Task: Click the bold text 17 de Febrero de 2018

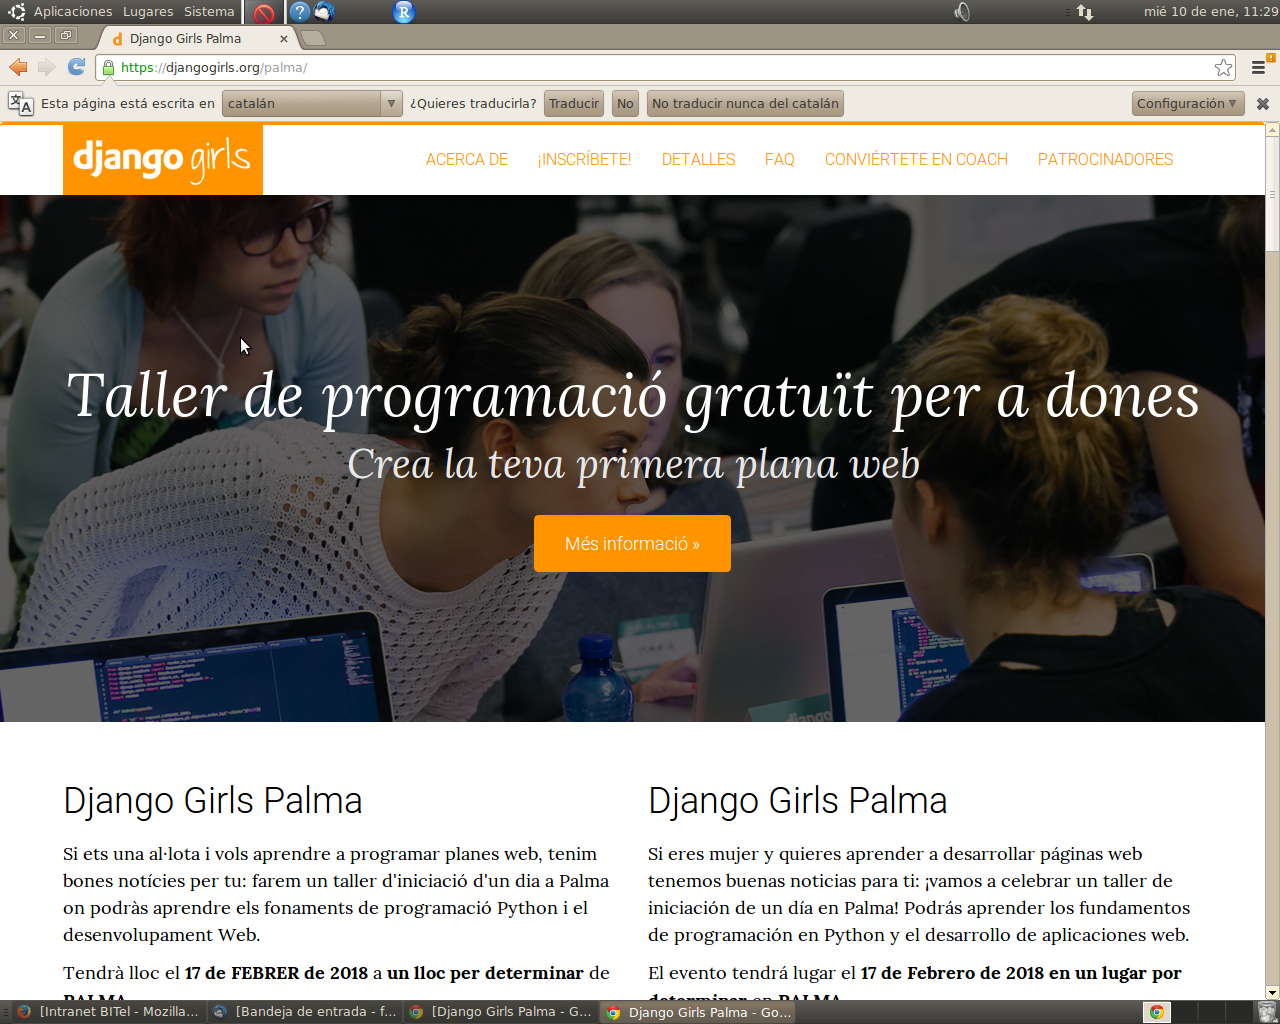Action: 952,973
